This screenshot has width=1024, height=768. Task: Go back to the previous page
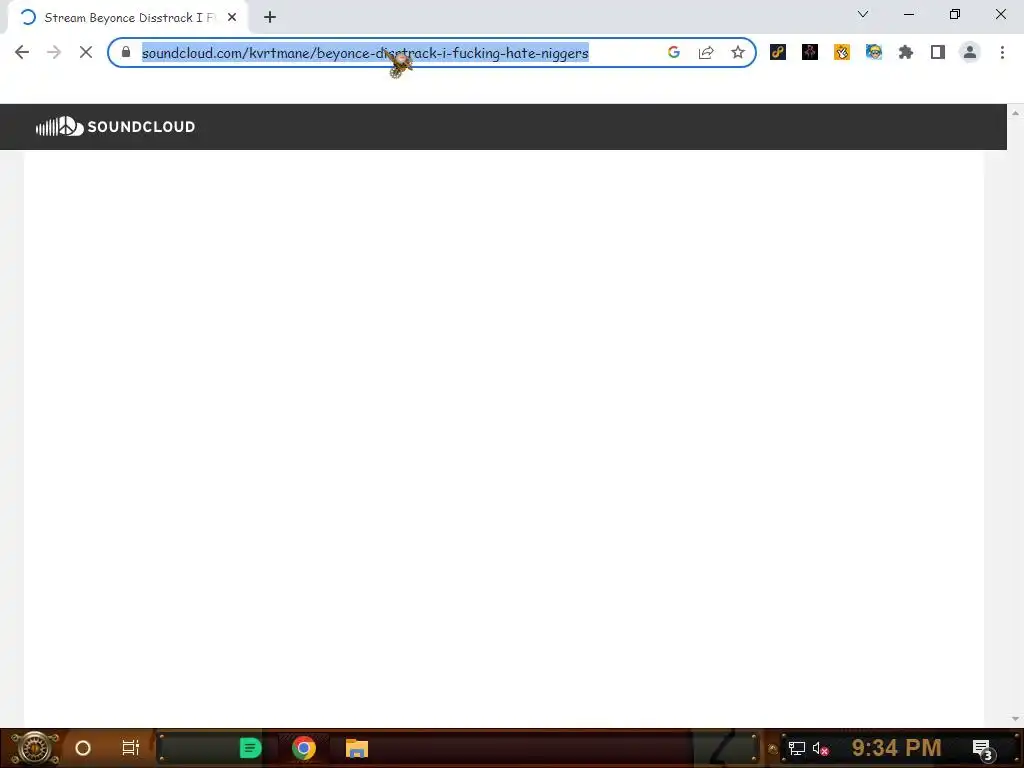click(x=22, y=52)
